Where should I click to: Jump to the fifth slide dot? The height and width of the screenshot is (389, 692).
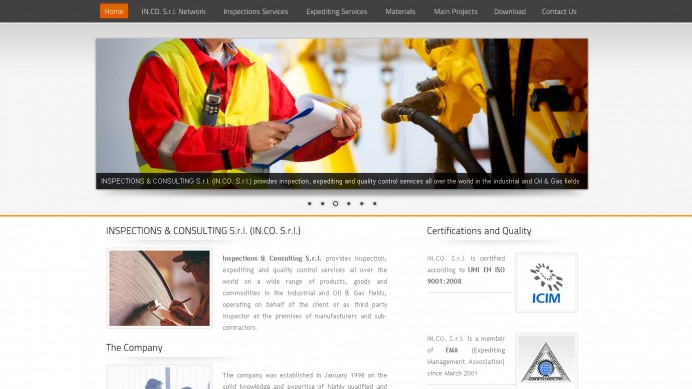361,204
